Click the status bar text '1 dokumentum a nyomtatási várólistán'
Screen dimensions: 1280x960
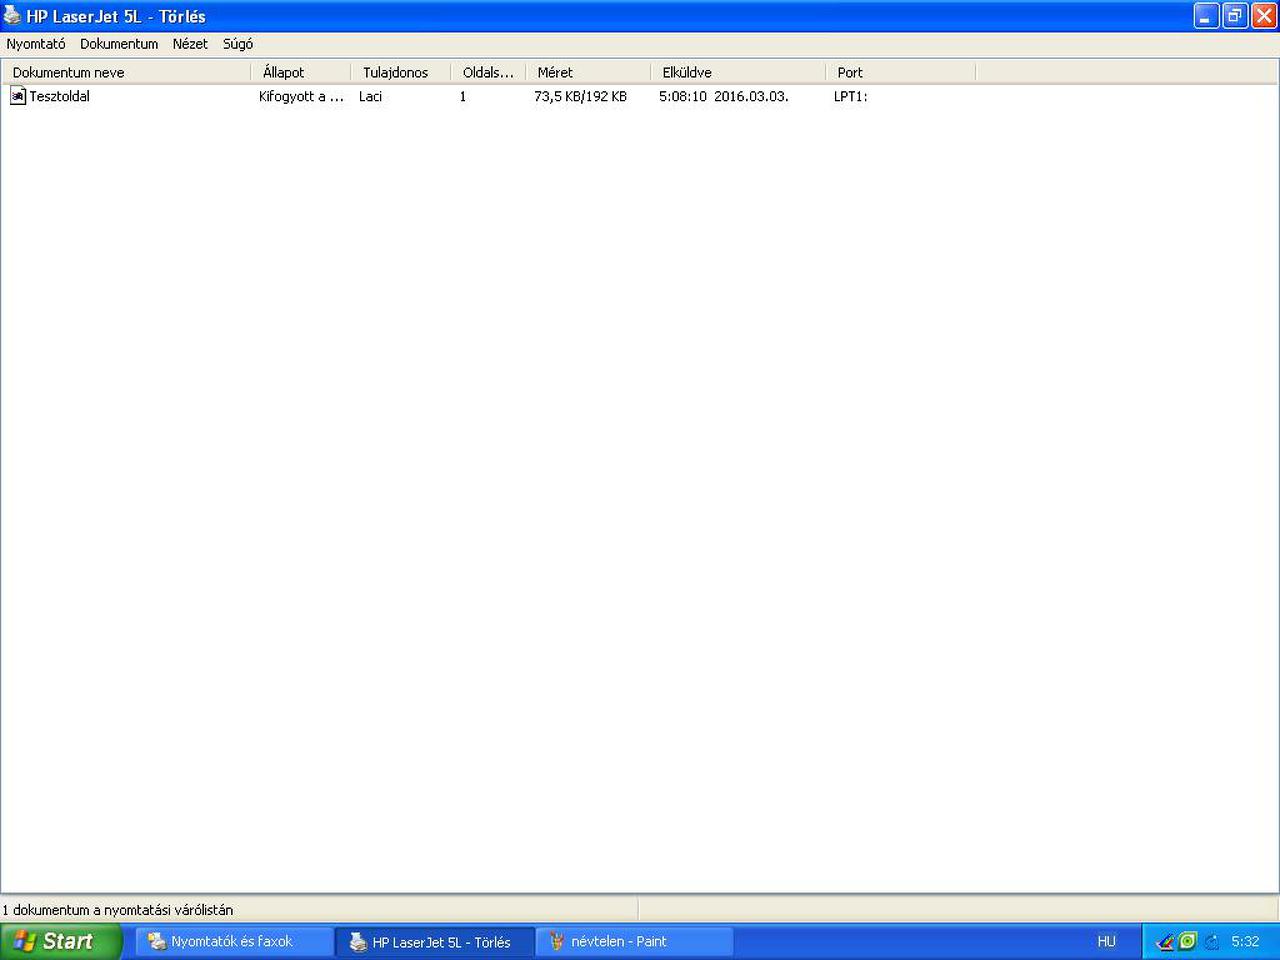(x=118, y=910)
